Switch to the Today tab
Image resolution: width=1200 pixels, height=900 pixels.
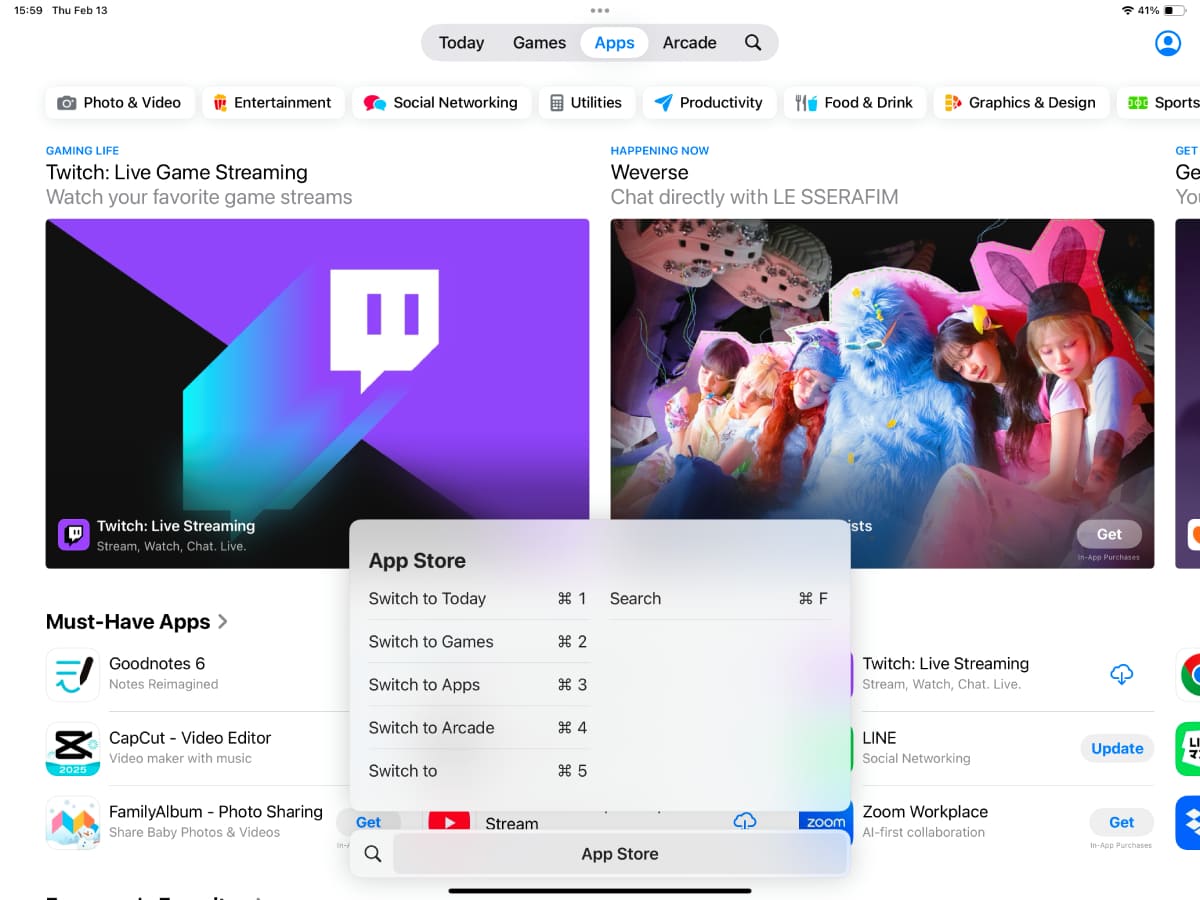[x=461, y=43]
